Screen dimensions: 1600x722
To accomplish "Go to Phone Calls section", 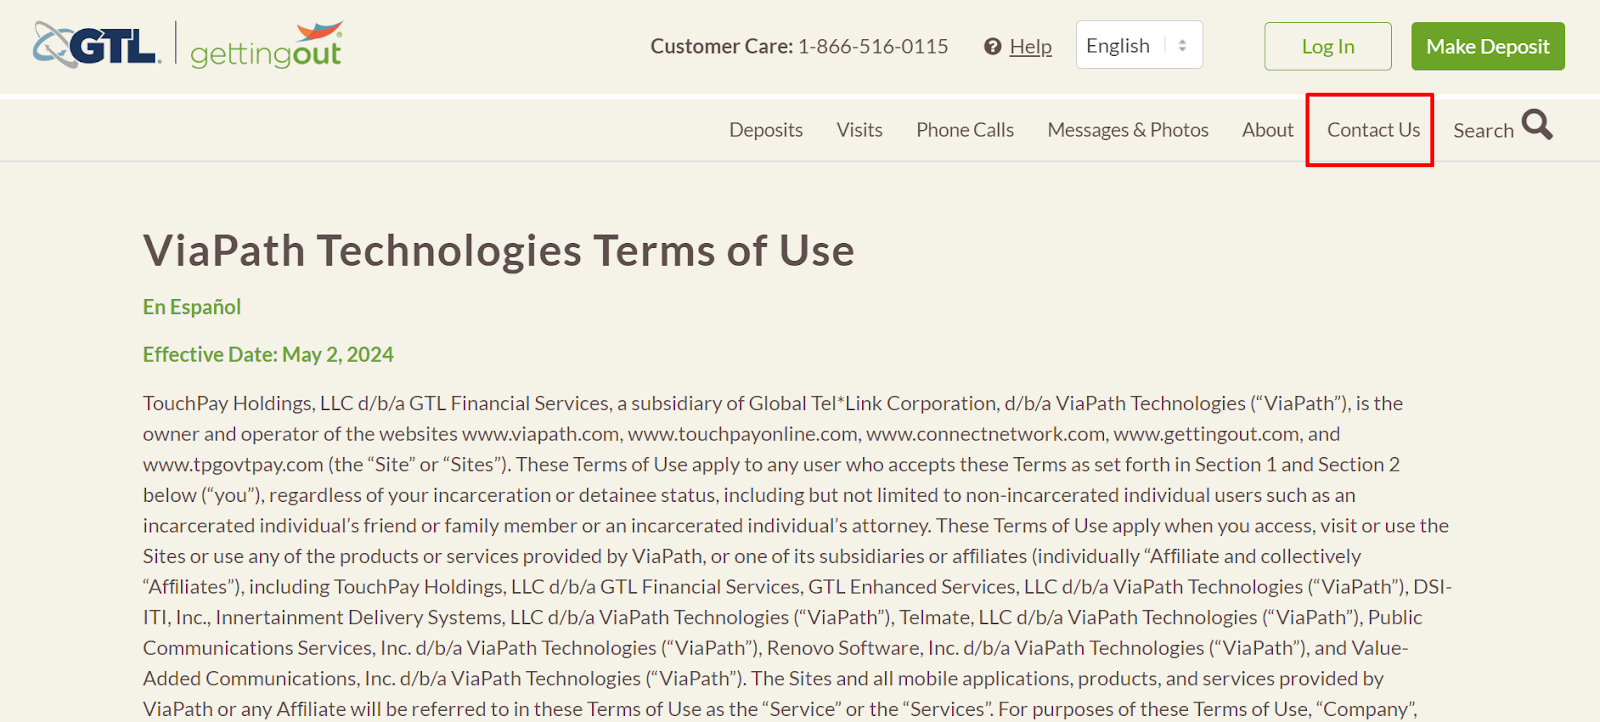I will [965, 130].
